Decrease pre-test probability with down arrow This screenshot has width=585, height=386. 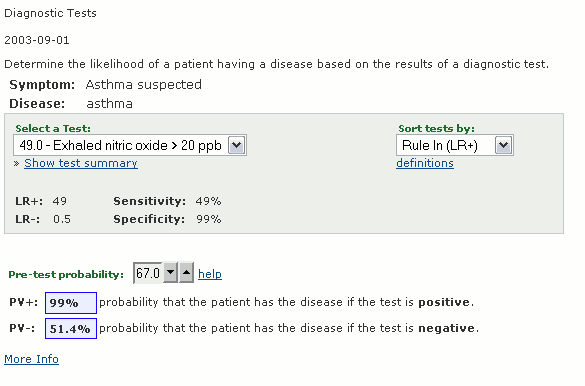tap(171, 273)
